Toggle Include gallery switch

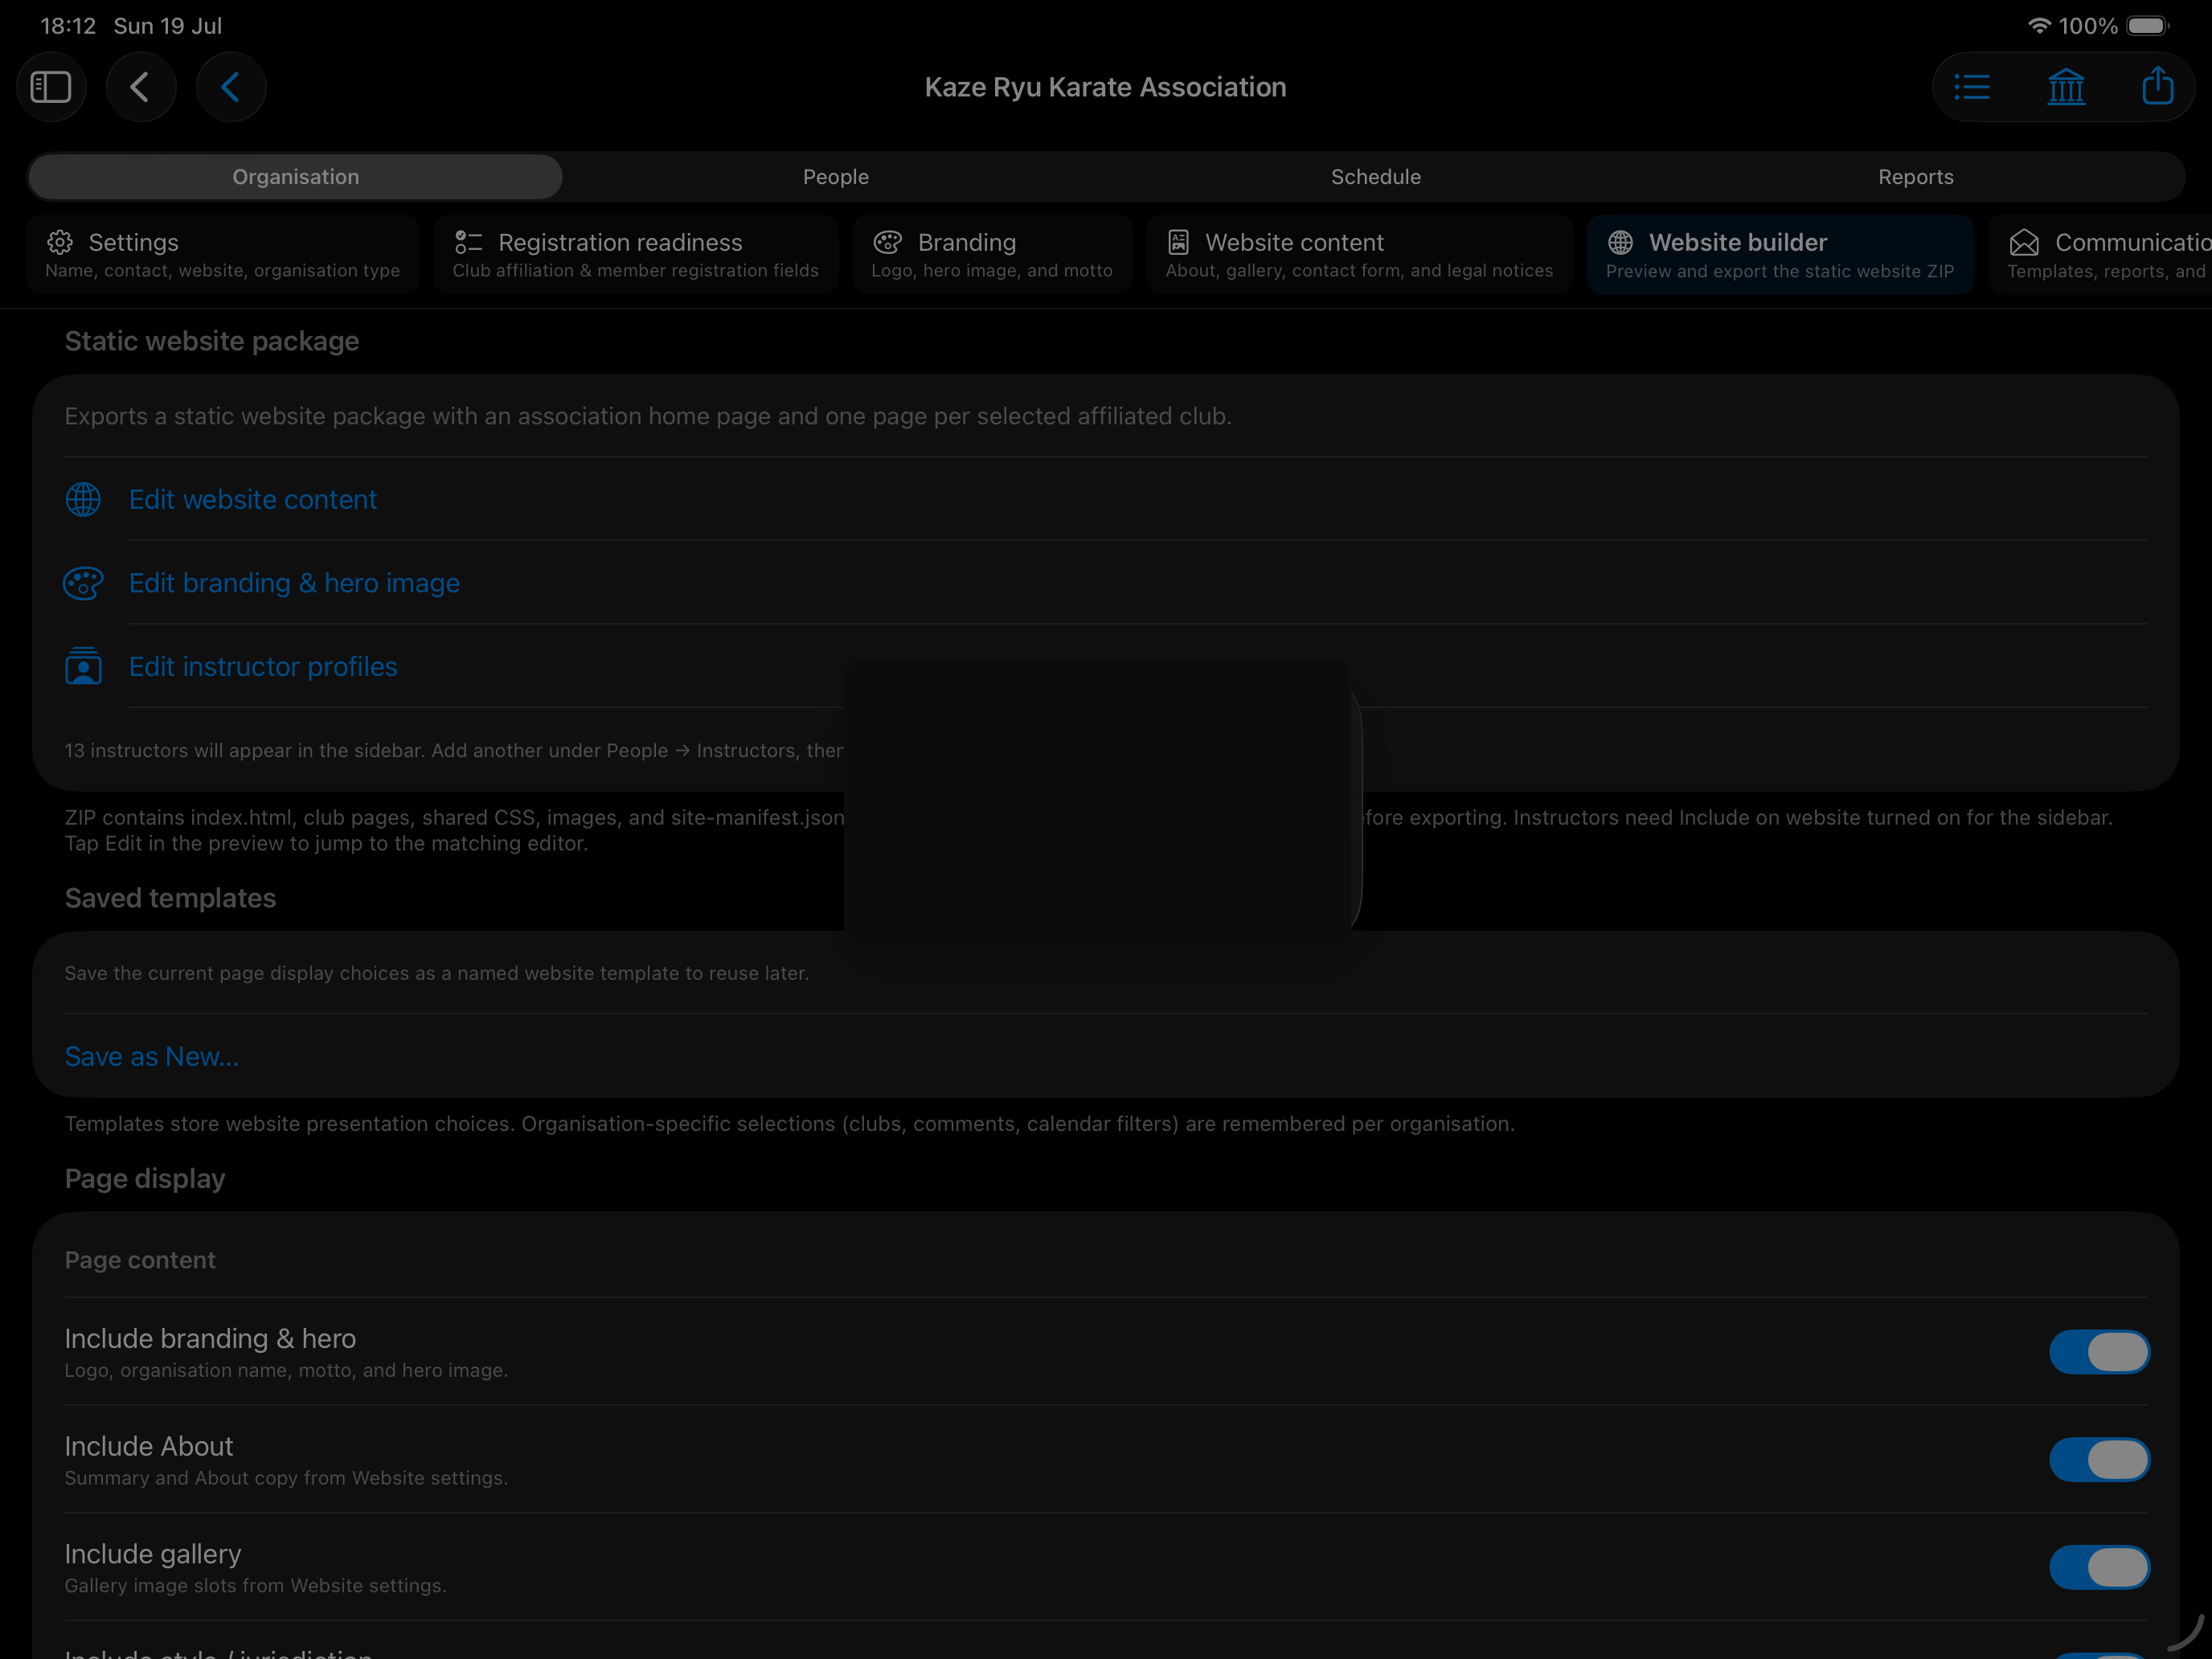(x=2099, y=1568)
